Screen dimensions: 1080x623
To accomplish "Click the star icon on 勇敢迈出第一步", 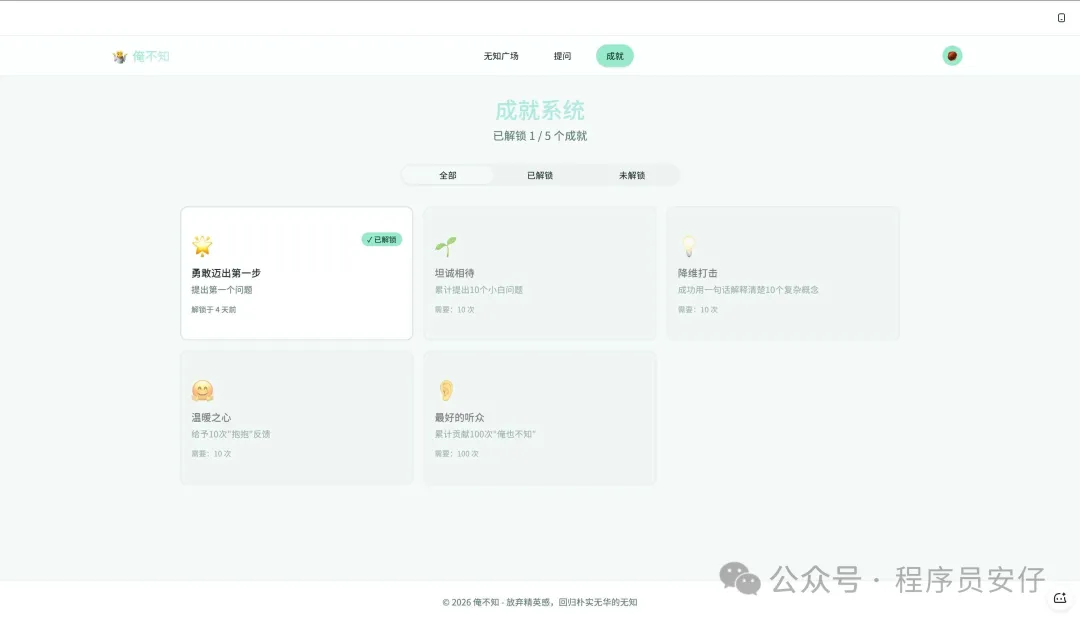I will 203,246.
